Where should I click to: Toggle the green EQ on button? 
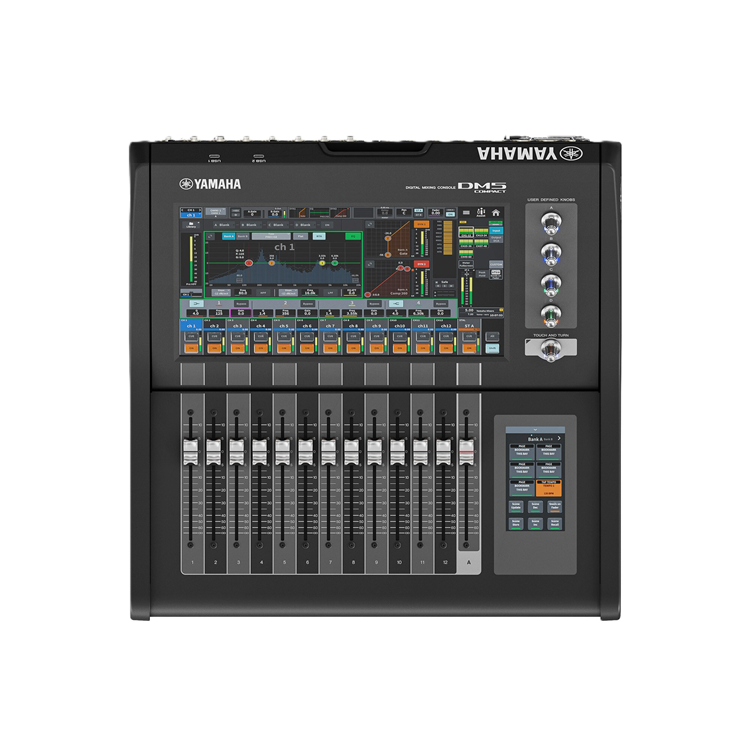pyautogui.click(x=353, y=236)
